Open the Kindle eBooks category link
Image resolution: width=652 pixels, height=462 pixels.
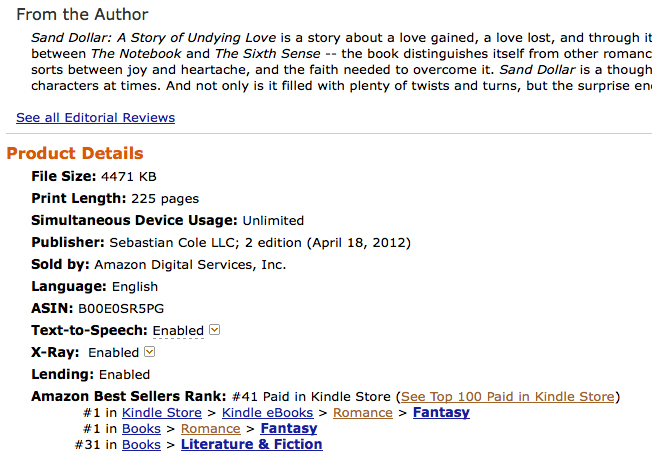coord(267,413)
